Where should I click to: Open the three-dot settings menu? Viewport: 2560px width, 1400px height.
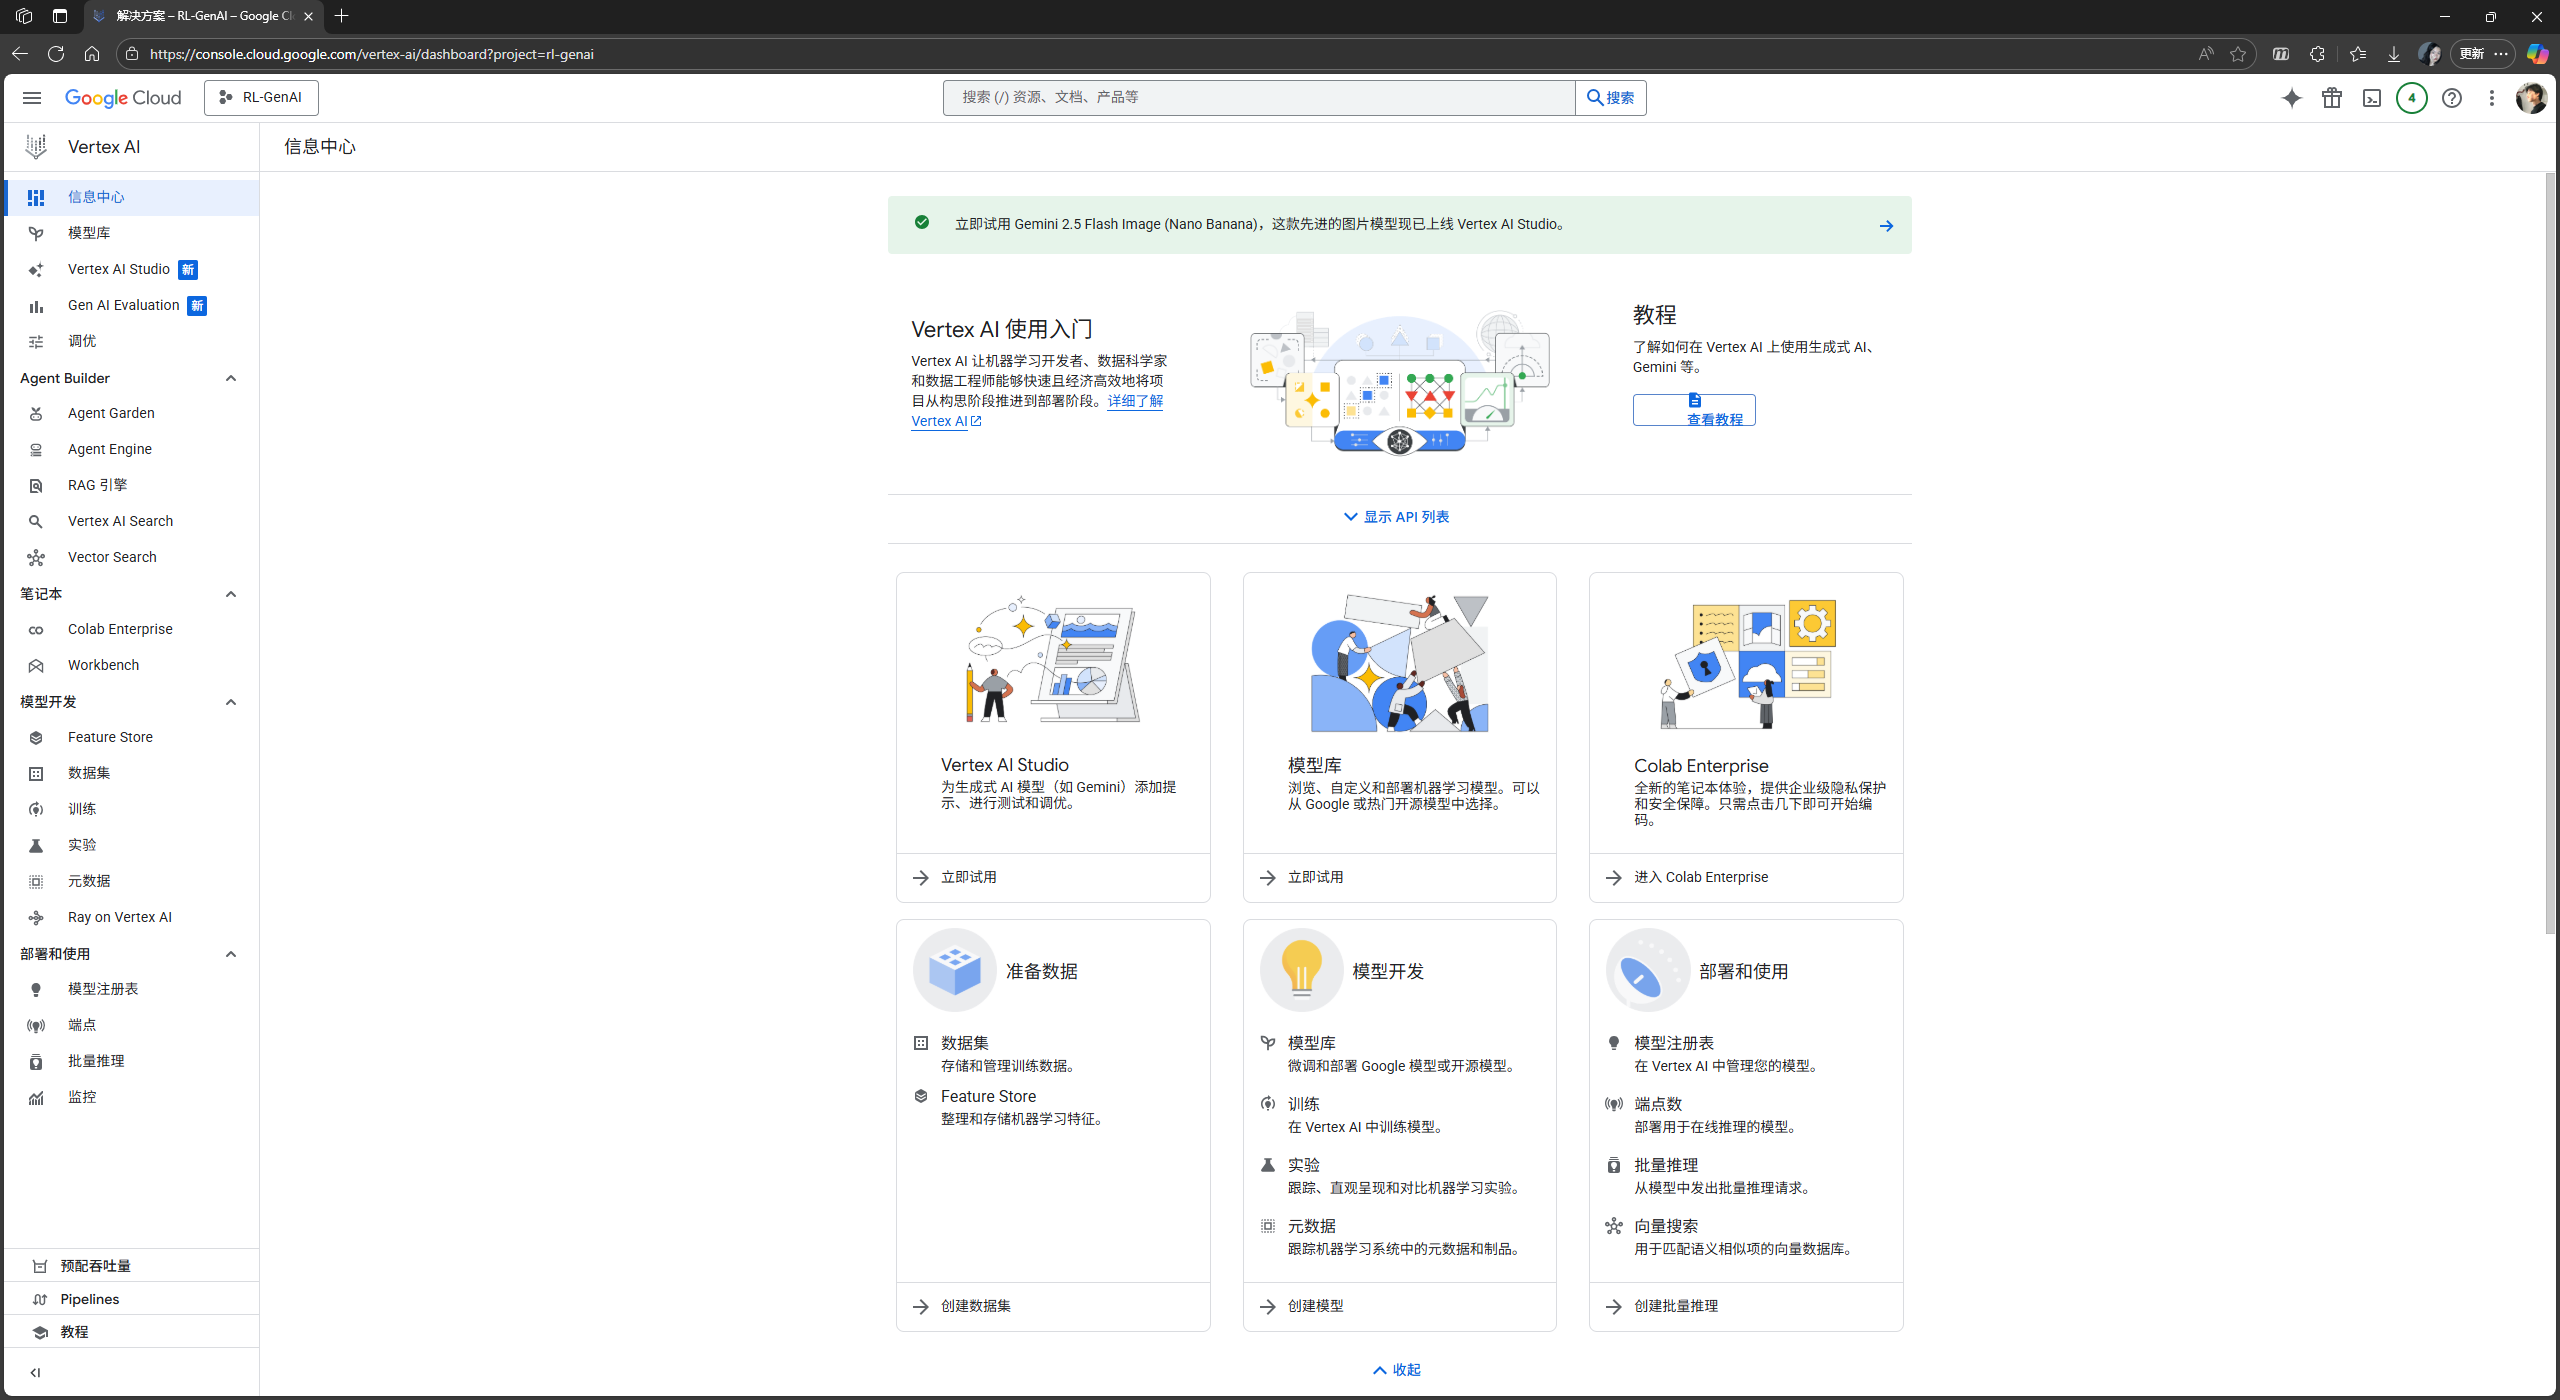pyautogui.click(x=2491, y=98)
